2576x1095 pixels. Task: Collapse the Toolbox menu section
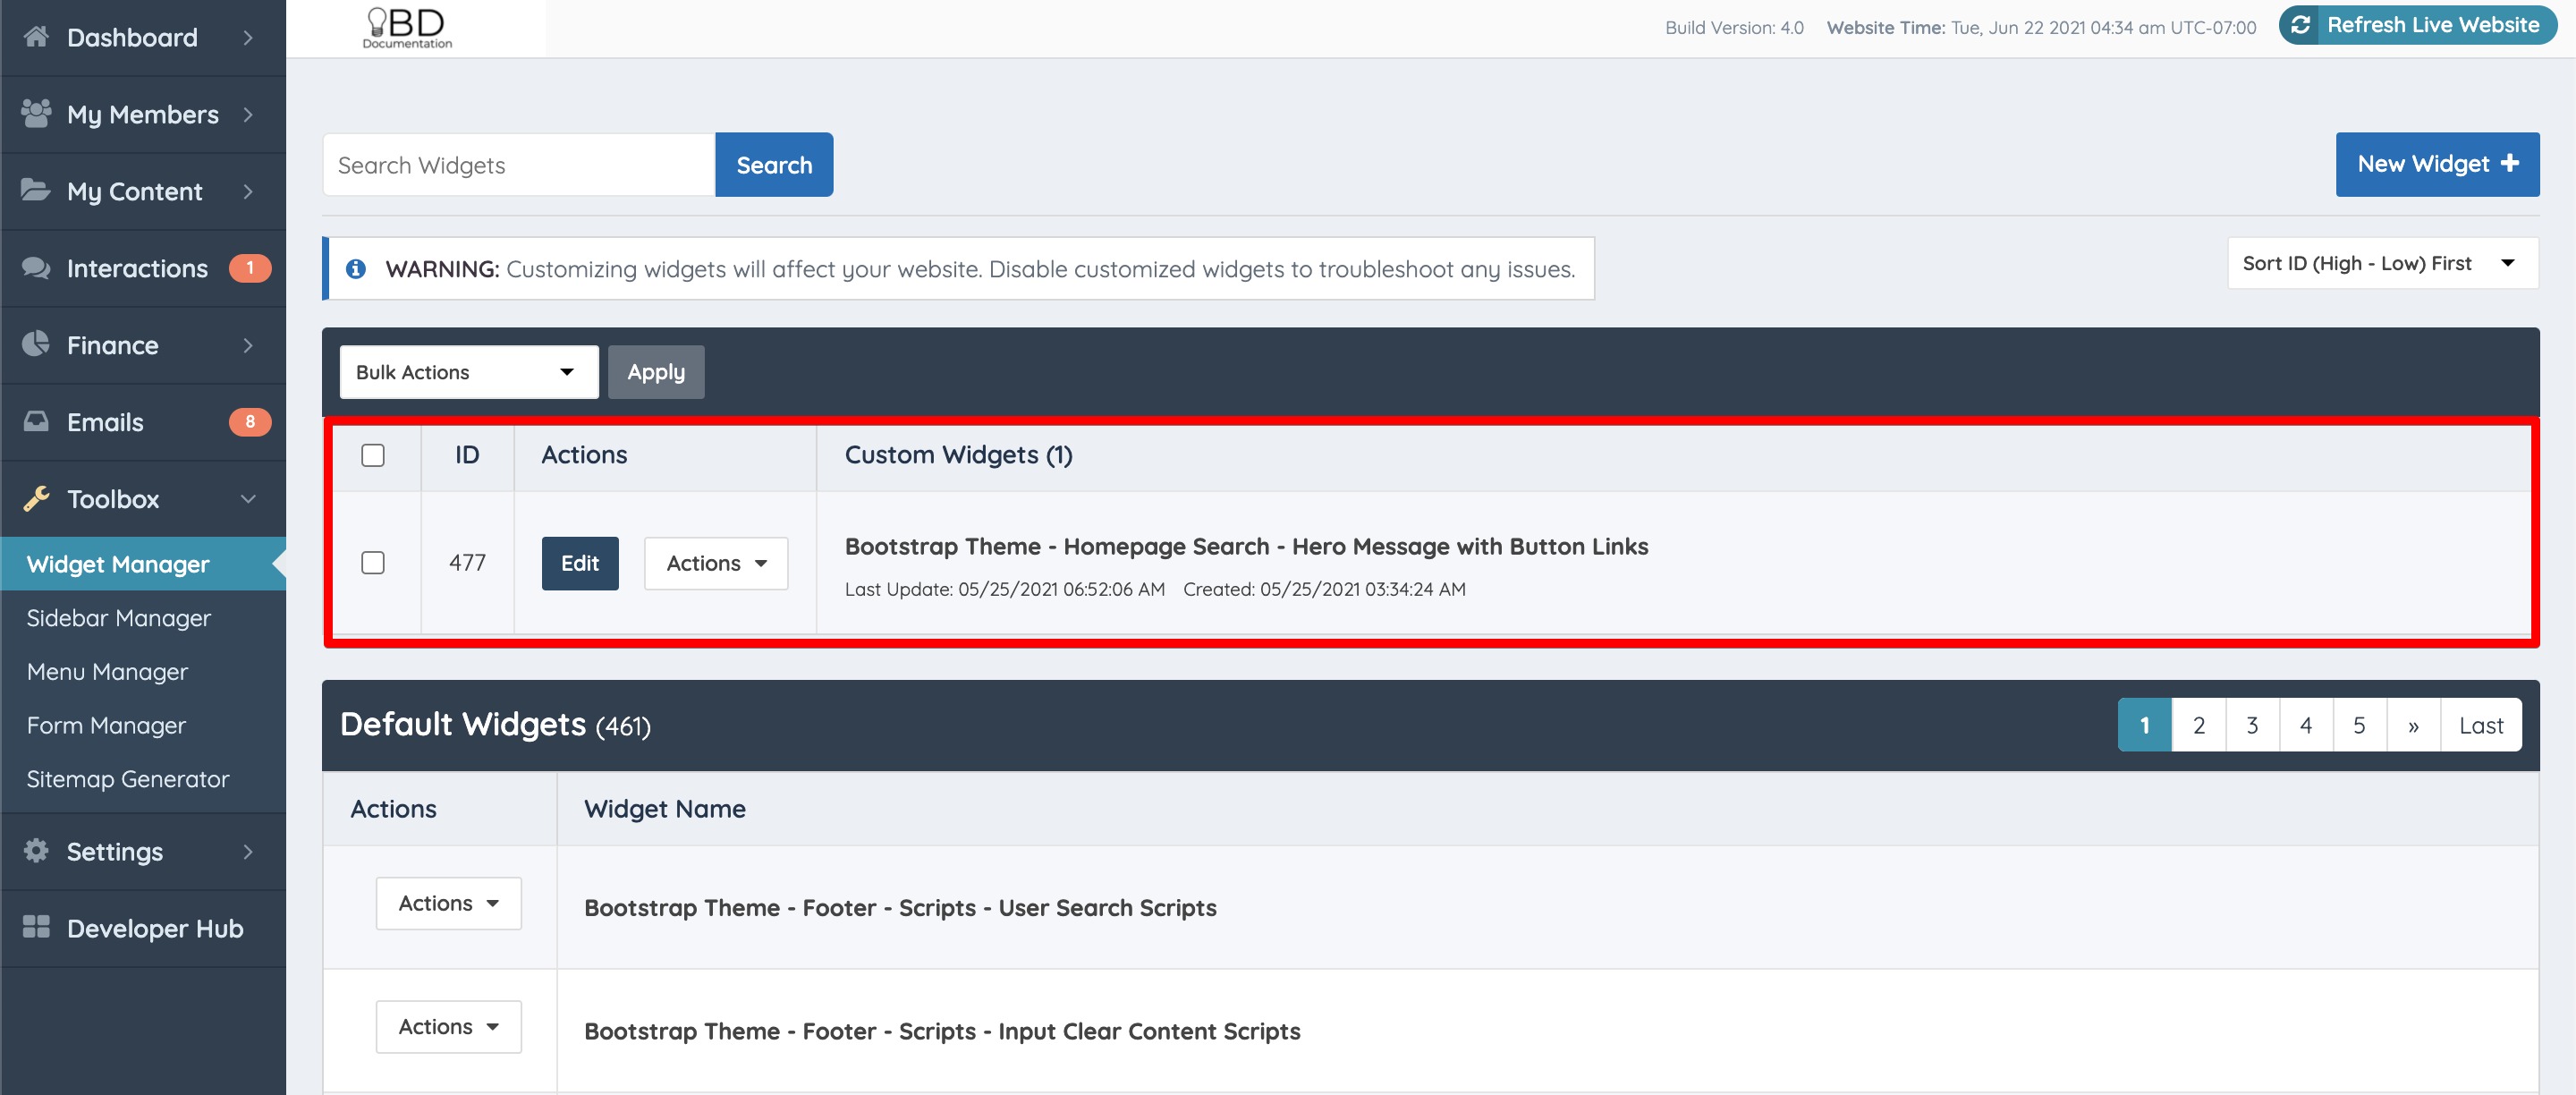tap(142, 498)
